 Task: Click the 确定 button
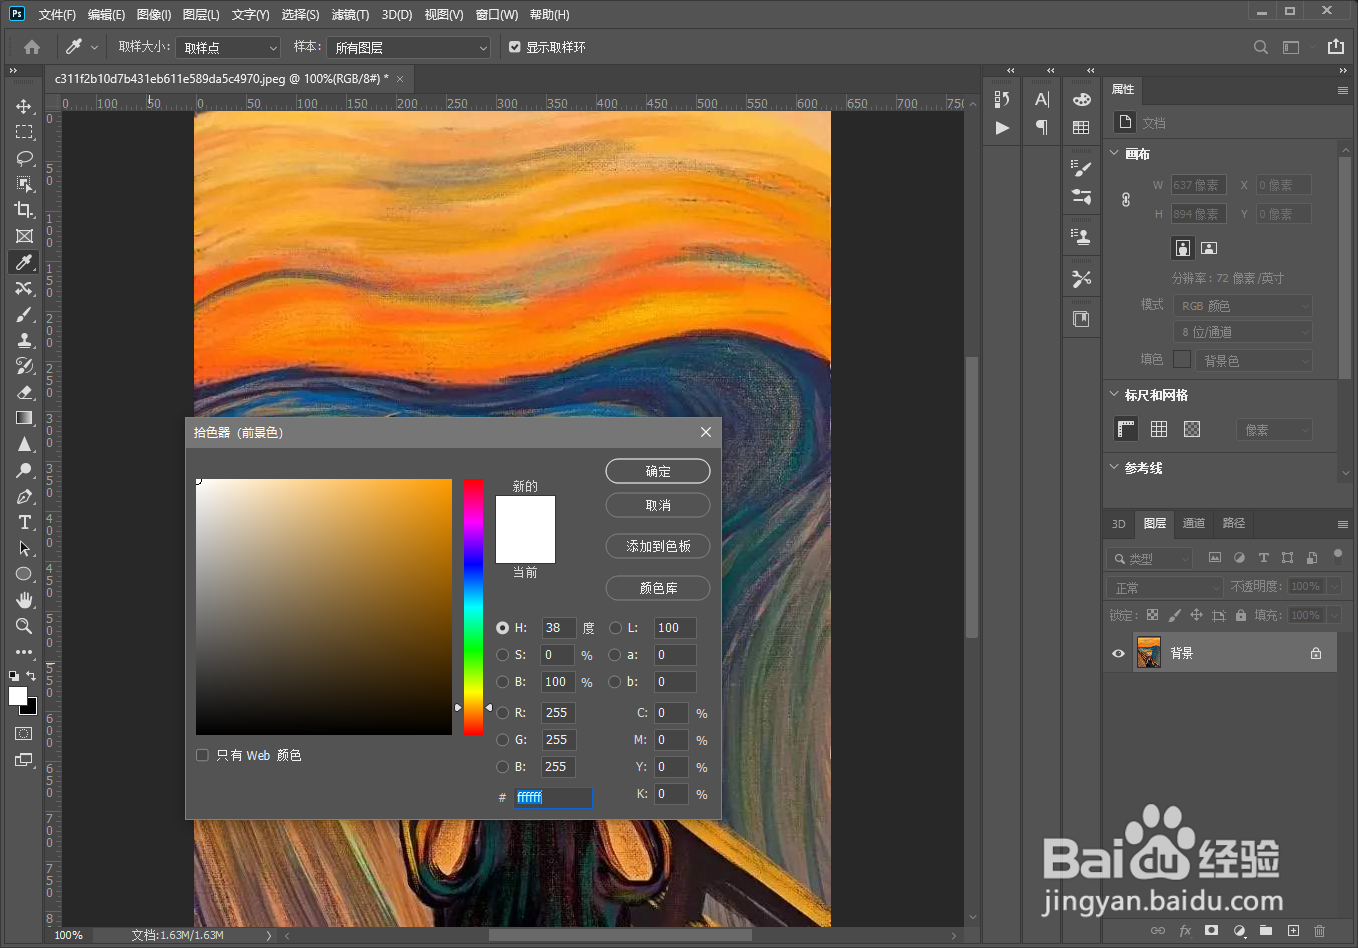tap(658, 471)
